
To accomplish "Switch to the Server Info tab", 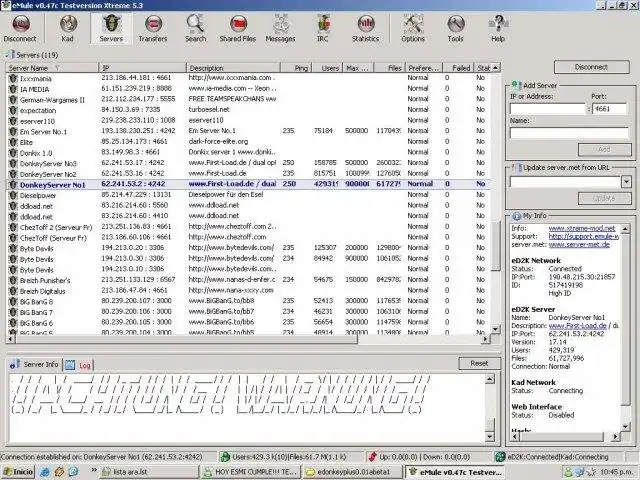I will [35, 364].
